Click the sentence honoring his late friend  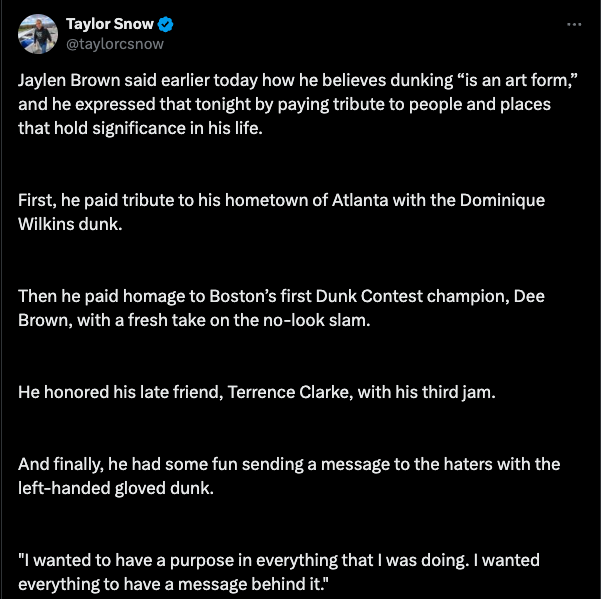pyautogui.click(x=257, y=392)
